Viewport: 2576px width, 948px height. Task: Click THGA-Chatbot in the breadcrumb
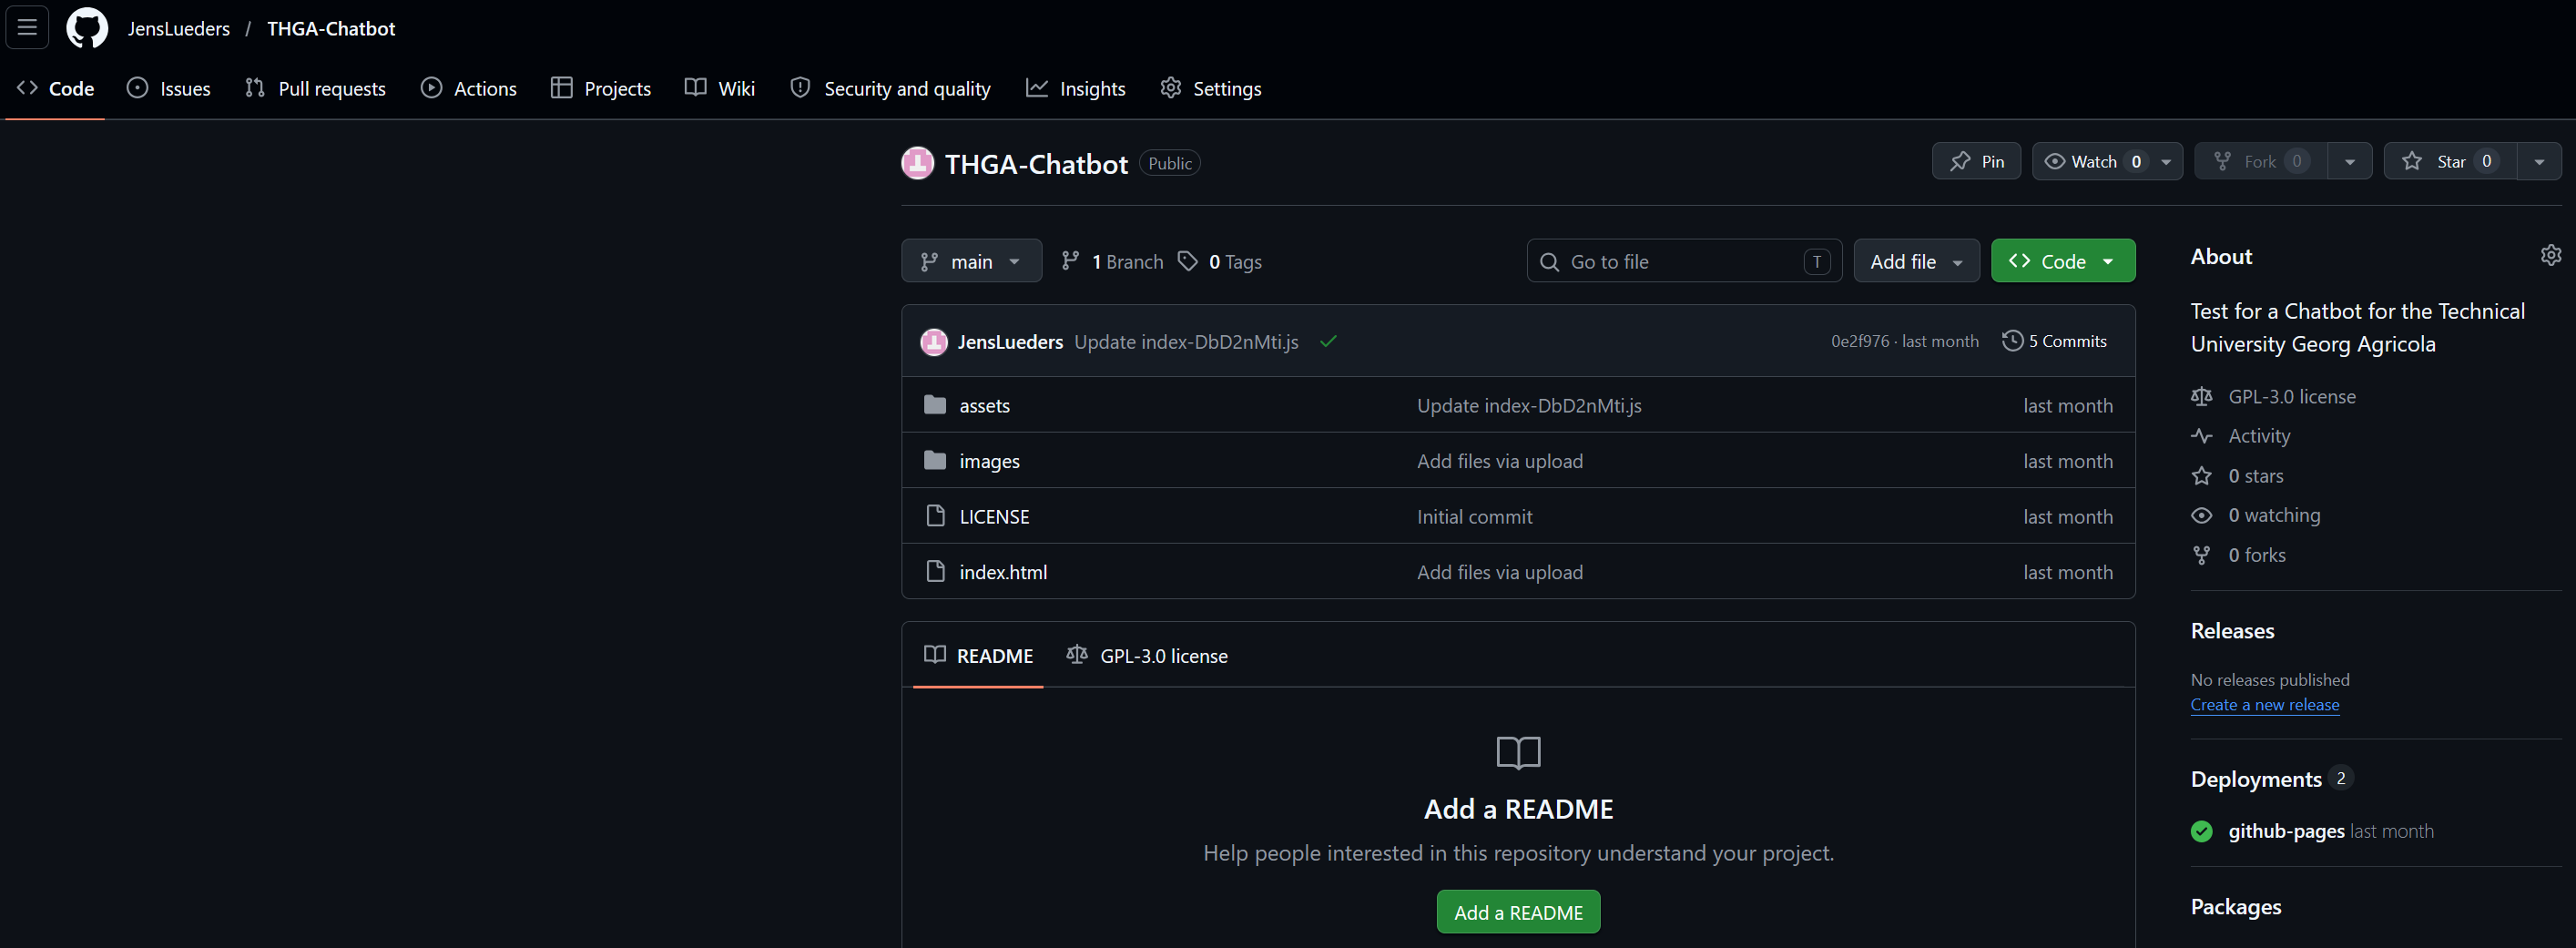click(331, 29)
